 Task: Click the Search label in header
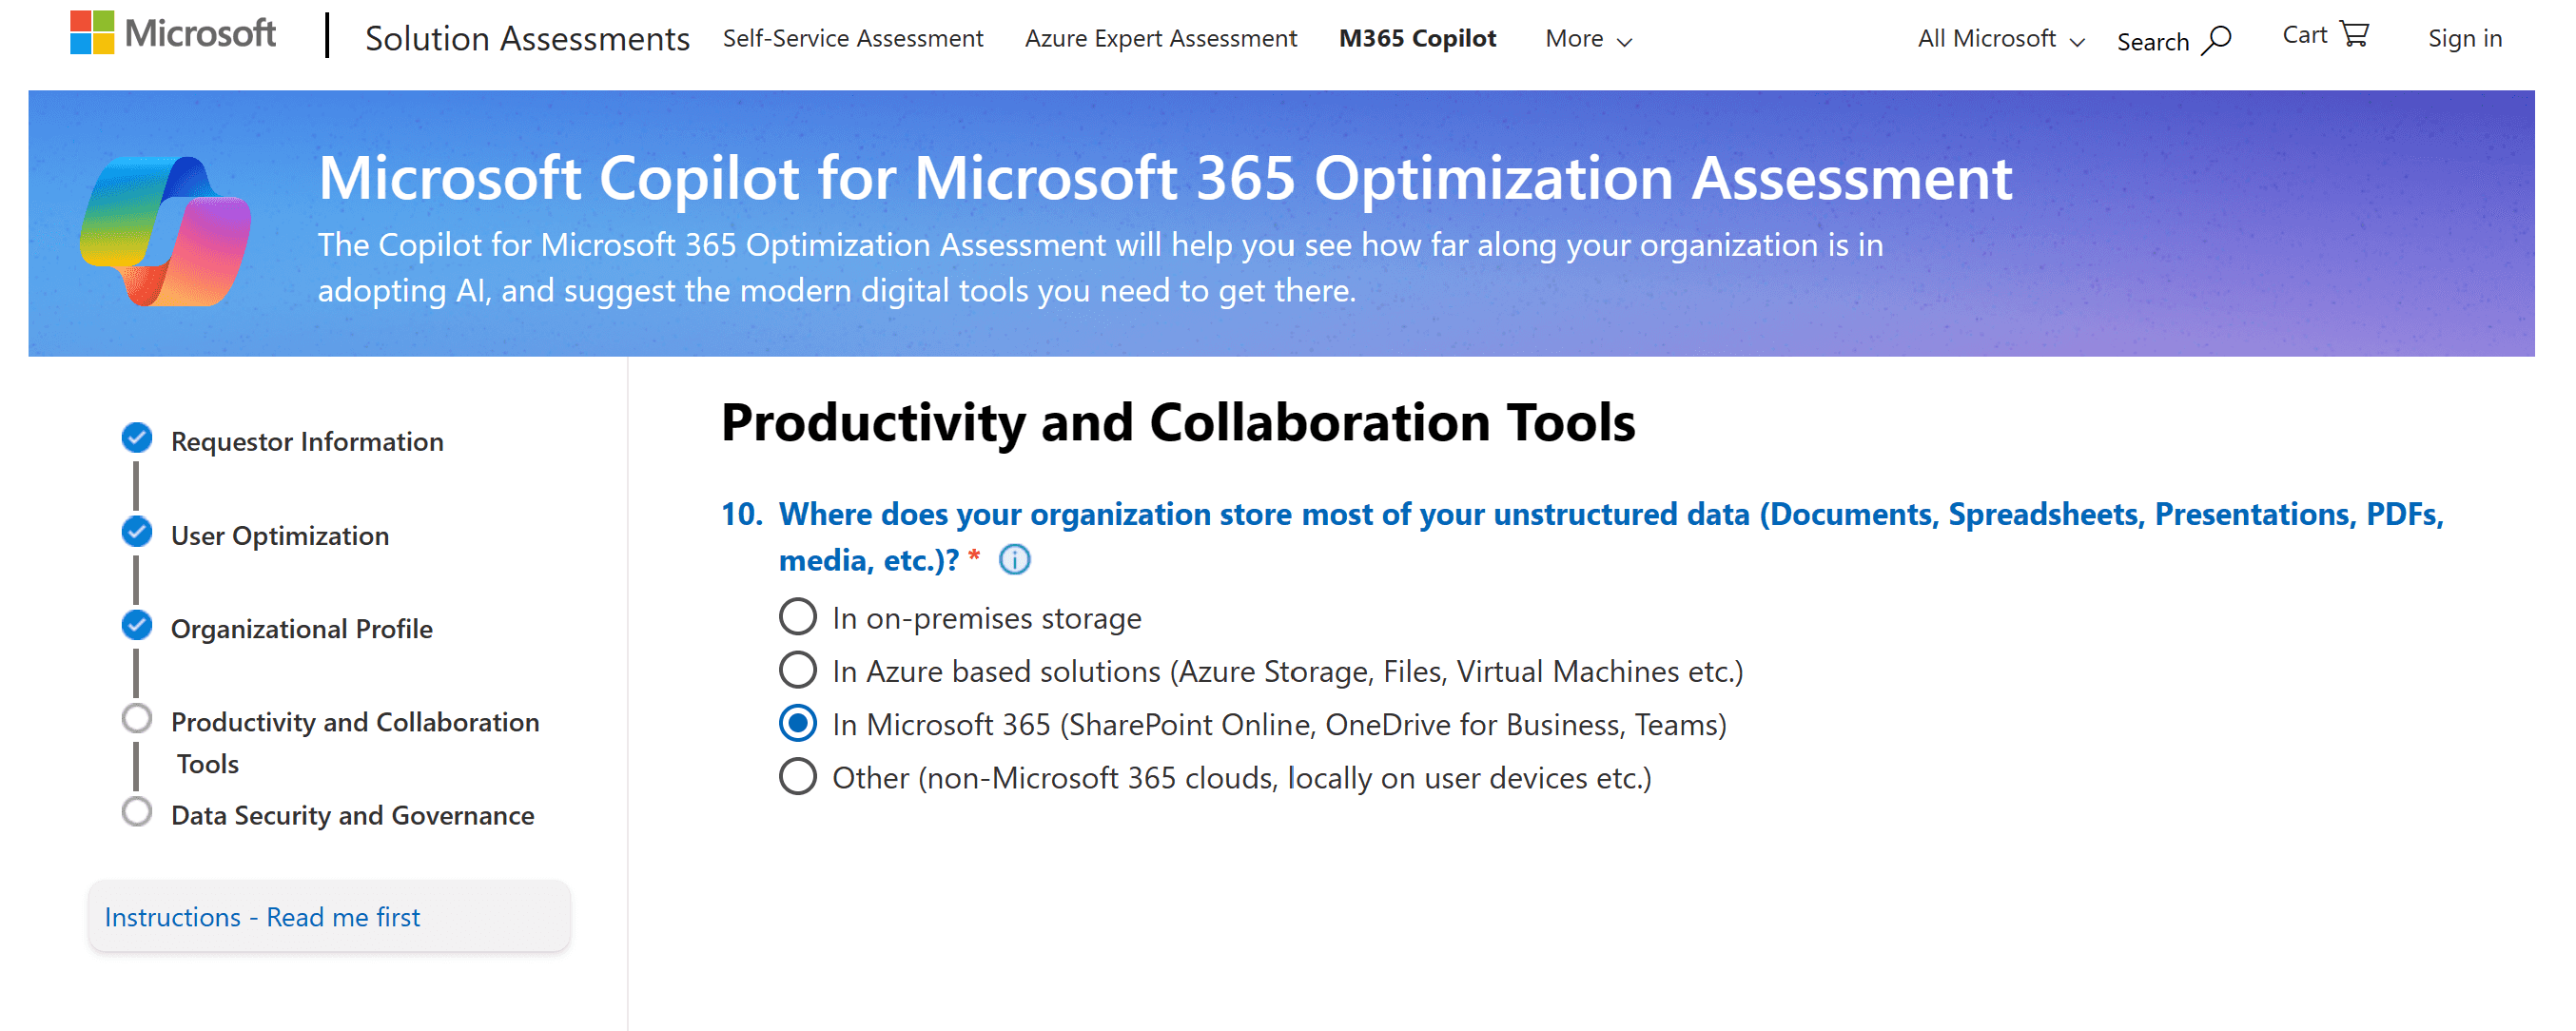tap(2152, 42)
